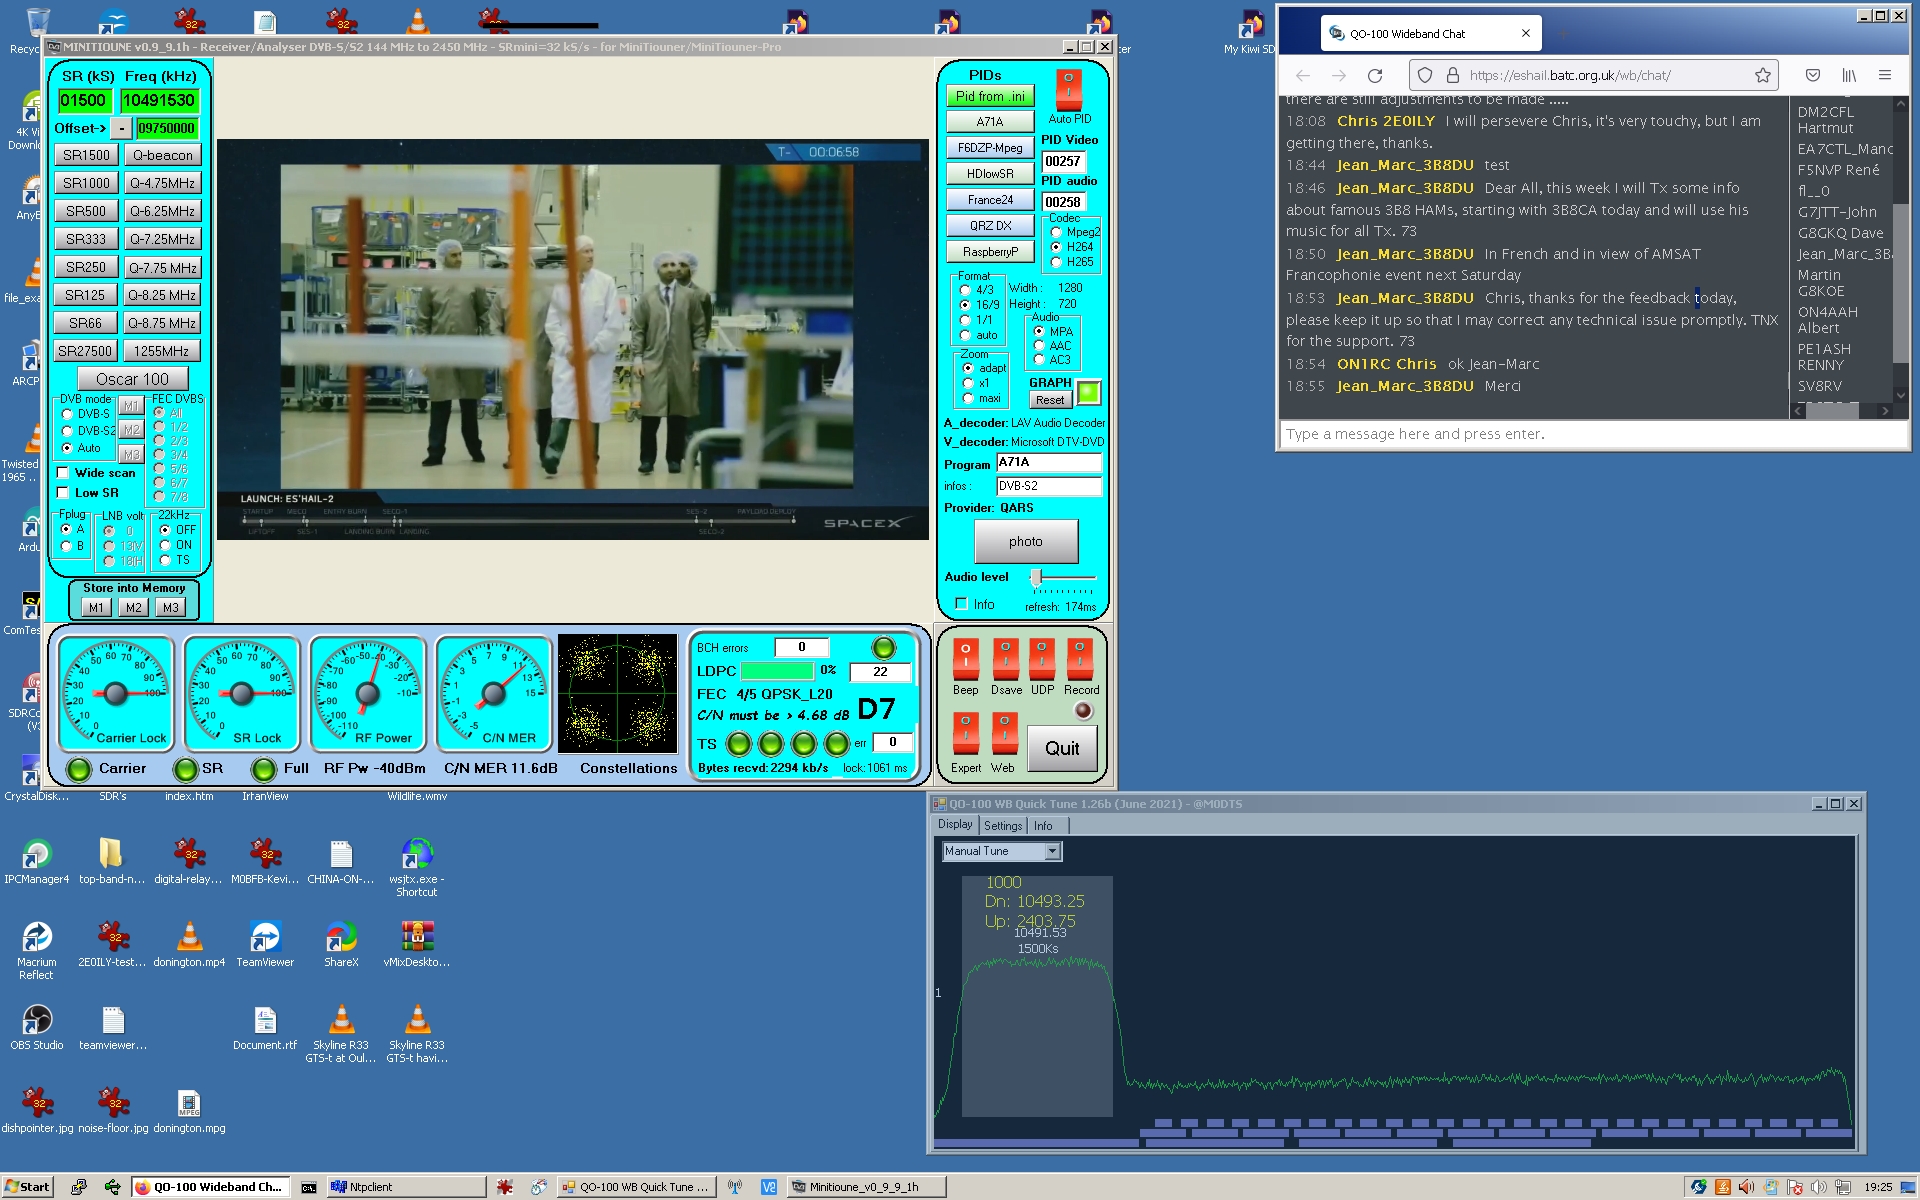Flip the red Dsave switch
This screenshot has width=1920, height=1200.
pyautogui.click(x=1005, y=660)
